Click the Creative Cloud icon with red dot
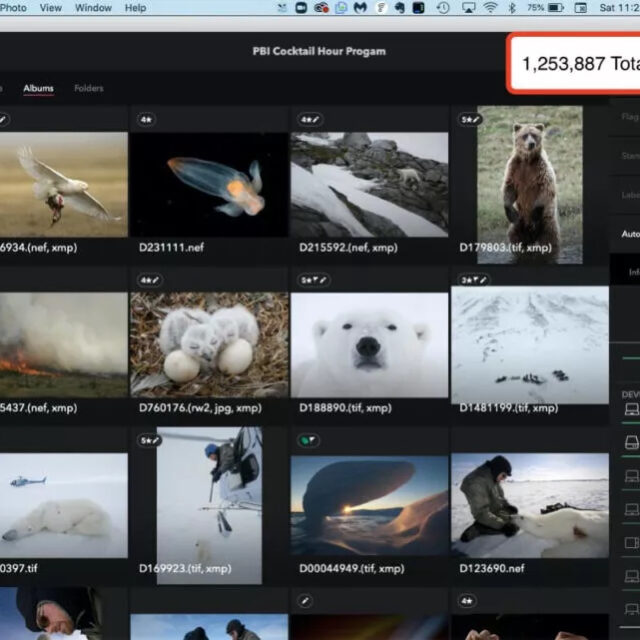 (322, 8)
